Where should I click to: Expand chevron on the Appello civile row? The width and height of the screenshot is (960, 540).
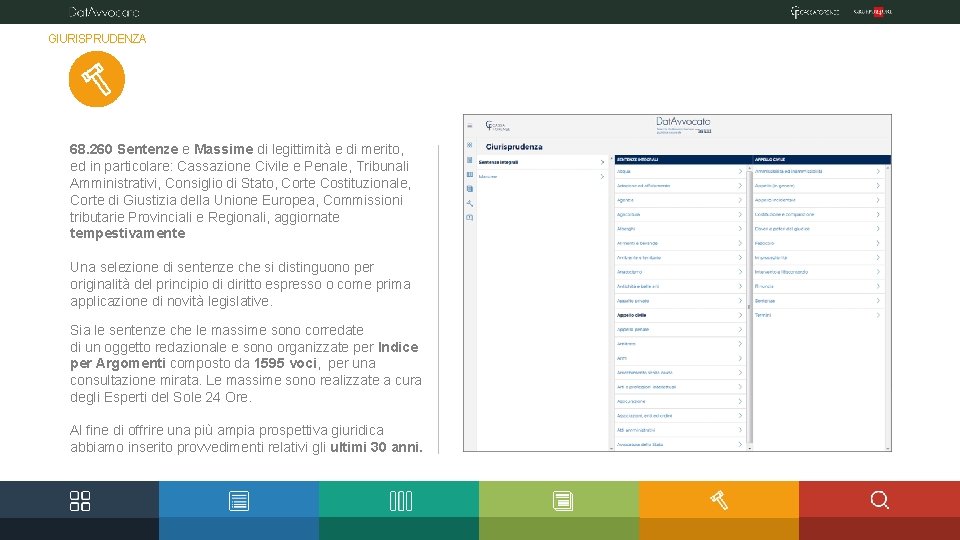pyautogui.click(x=740, y=315)
